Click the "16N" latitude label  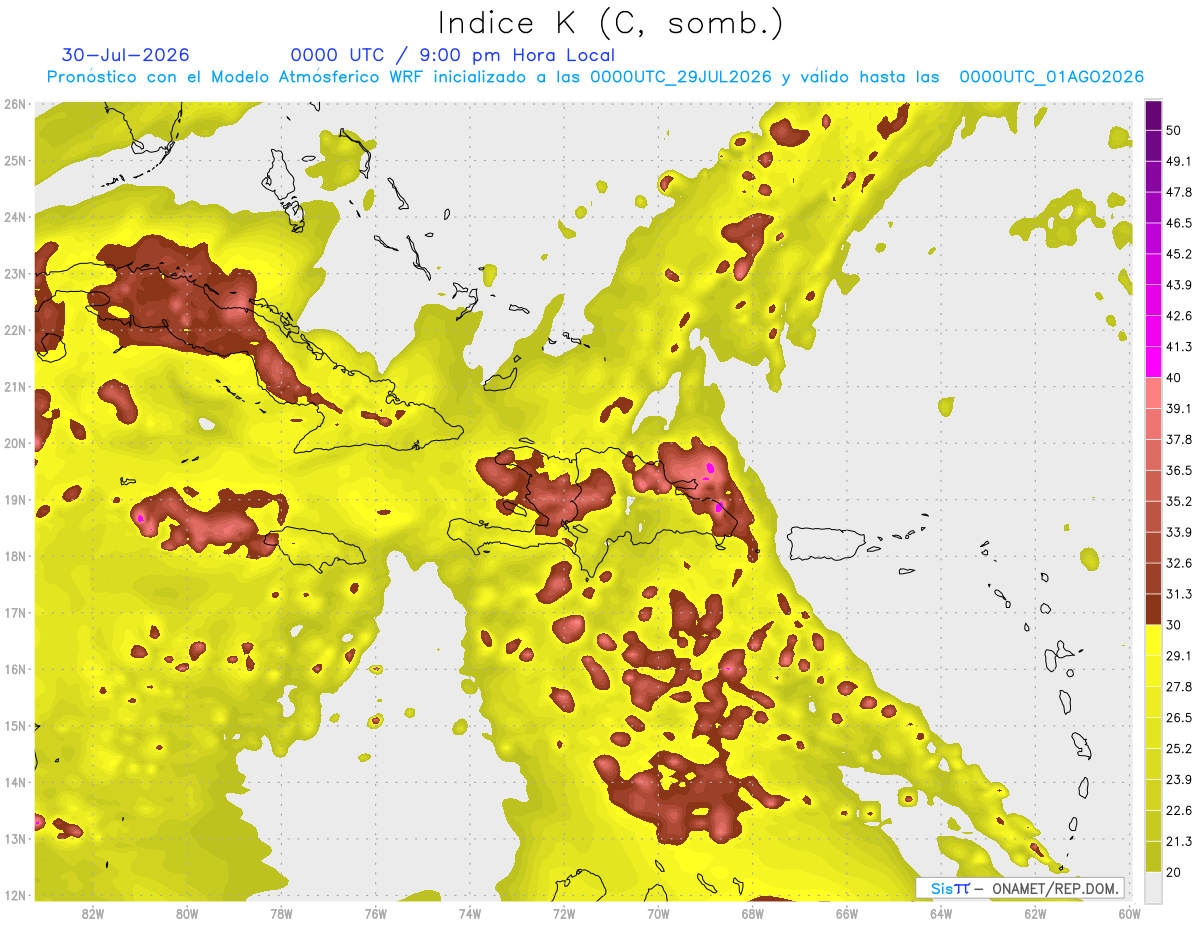click(x=15, y=669)
